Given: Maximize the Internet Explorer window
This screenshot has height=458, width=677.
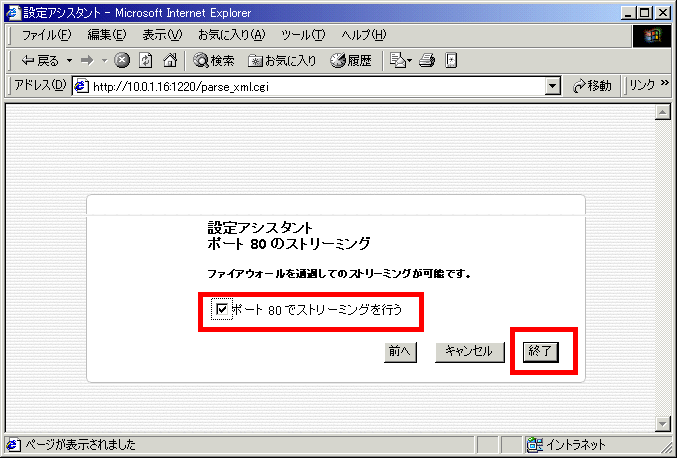Looking at the screenshot, I should pos(644,13).
